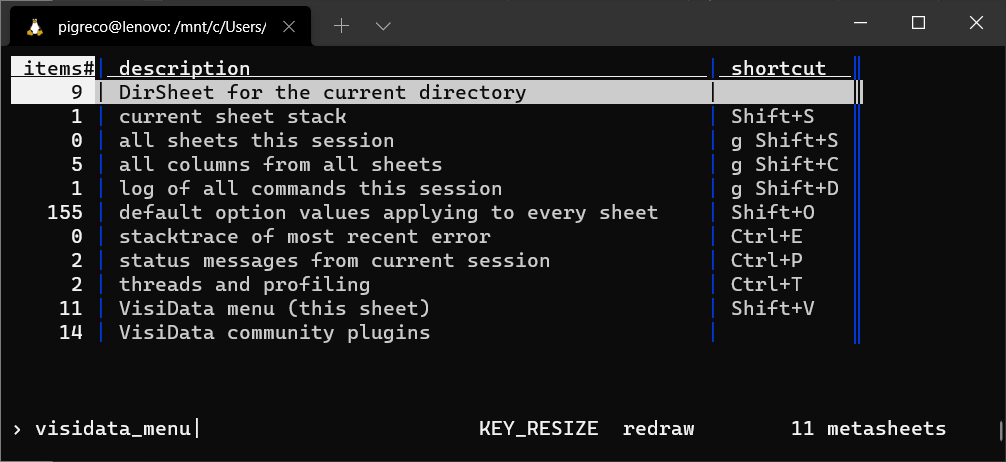This screenshot has height=462, width=1006.
Task: Select default option values row
Action: click(x=388, y=213)
